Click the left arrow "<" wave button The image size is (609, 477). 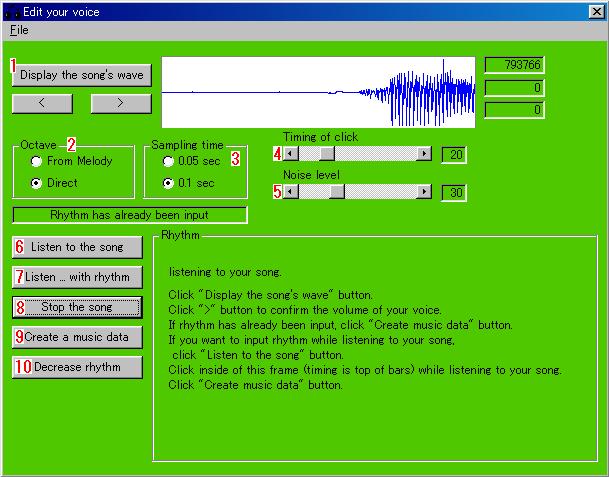point(42,102)
